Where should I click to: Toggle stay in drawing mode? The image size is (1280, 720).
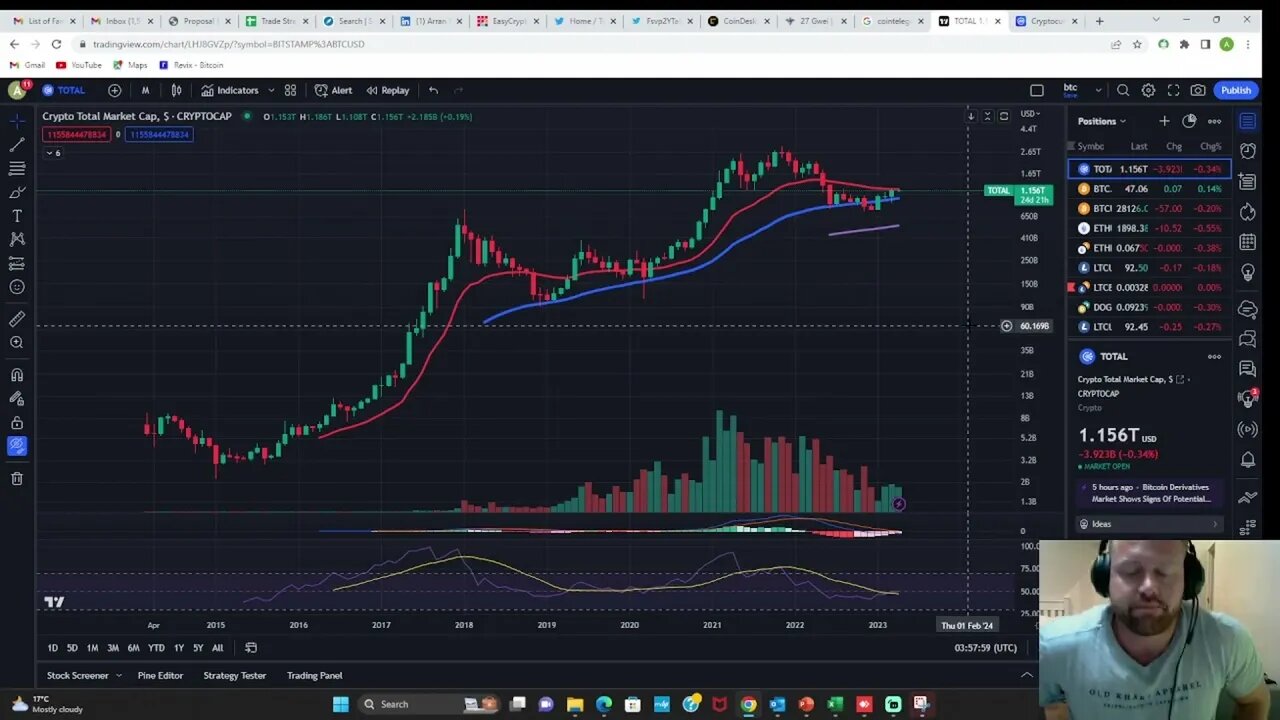coord(17,398)
